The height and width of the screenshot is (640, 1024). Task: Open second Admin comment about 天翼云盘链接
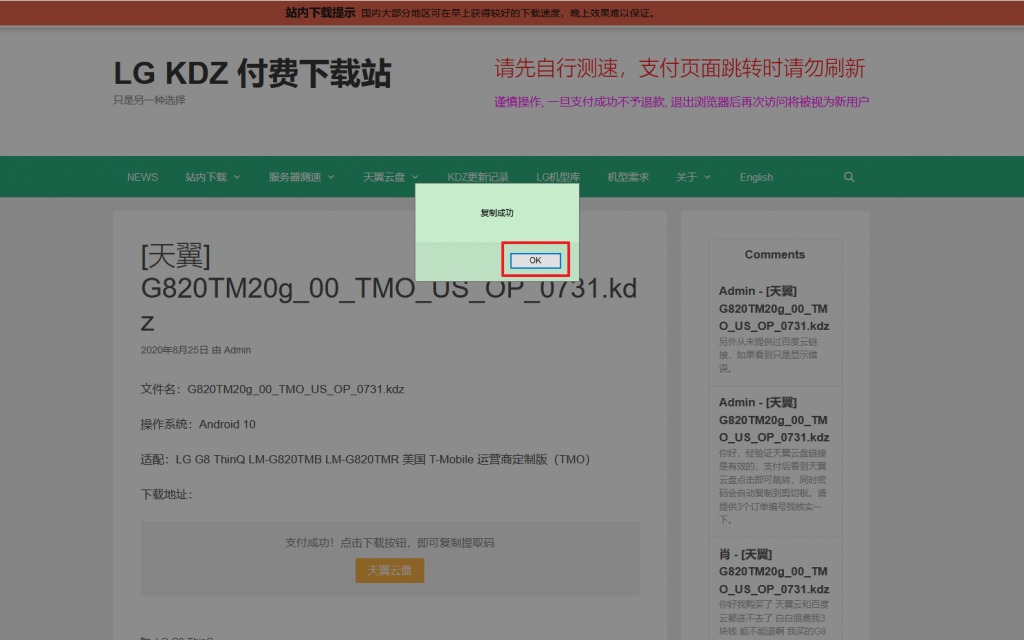pos(775,420)
